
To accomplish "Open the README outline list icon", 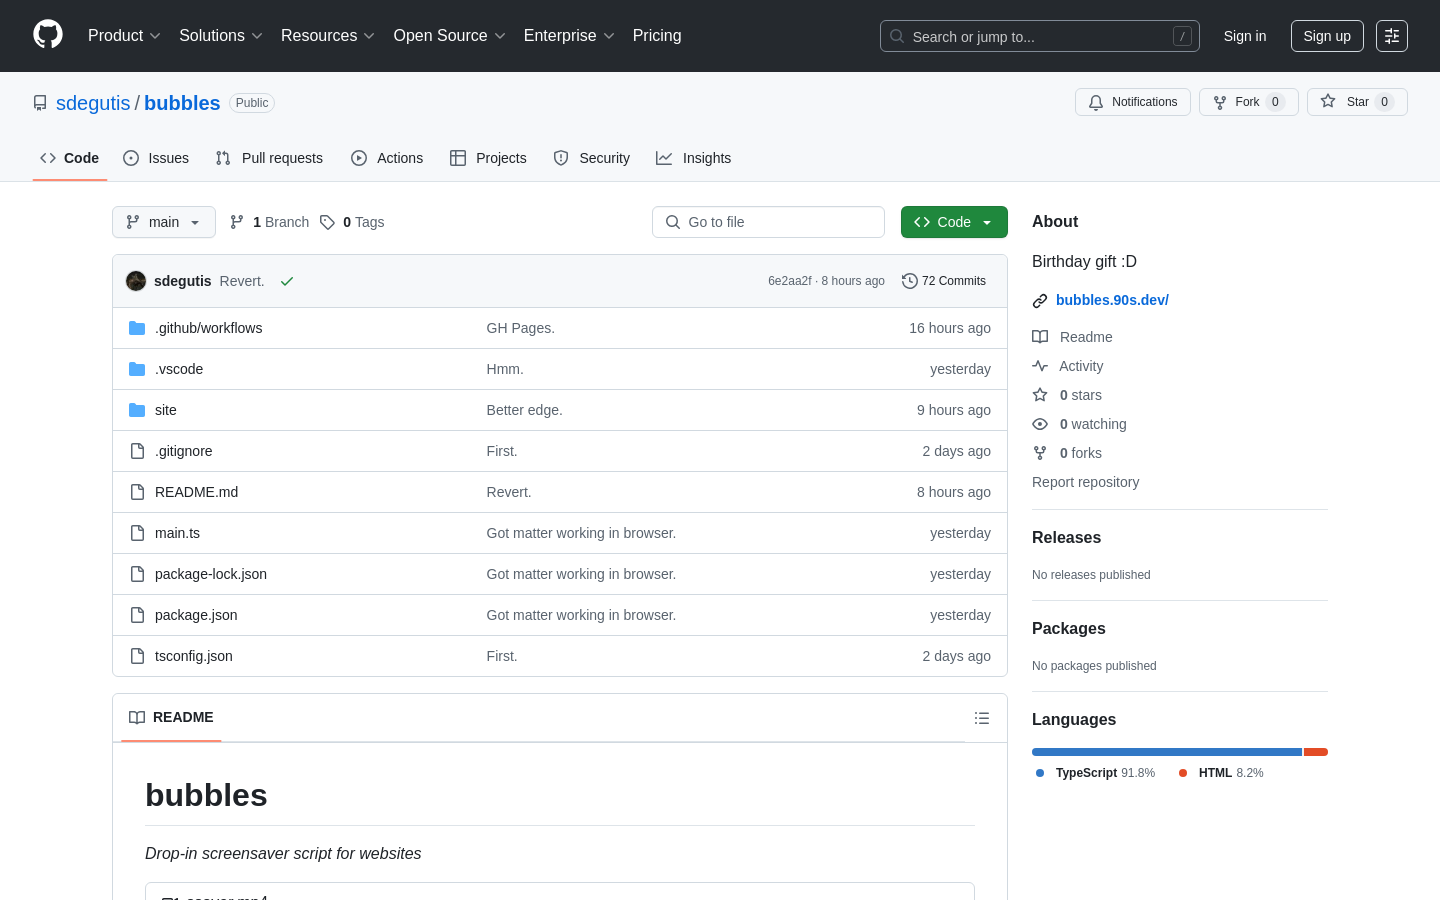I will (982, 718).
